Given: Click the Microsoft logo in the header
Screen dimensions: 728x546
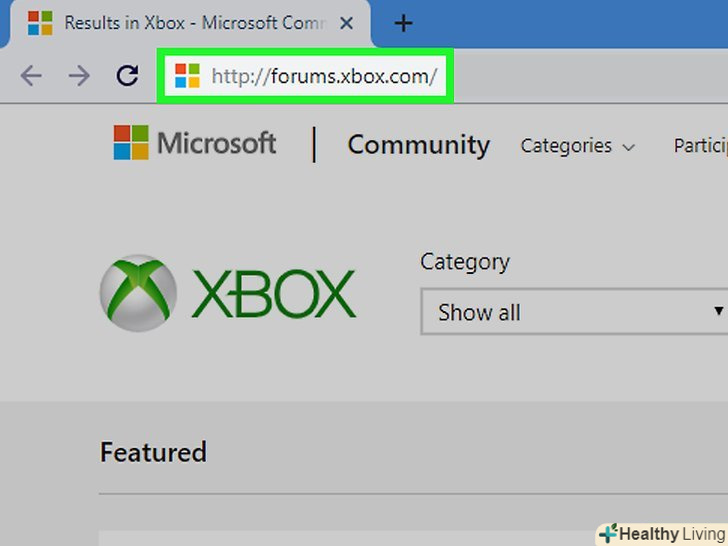Looking at the screenshot, I should [195, 143].
